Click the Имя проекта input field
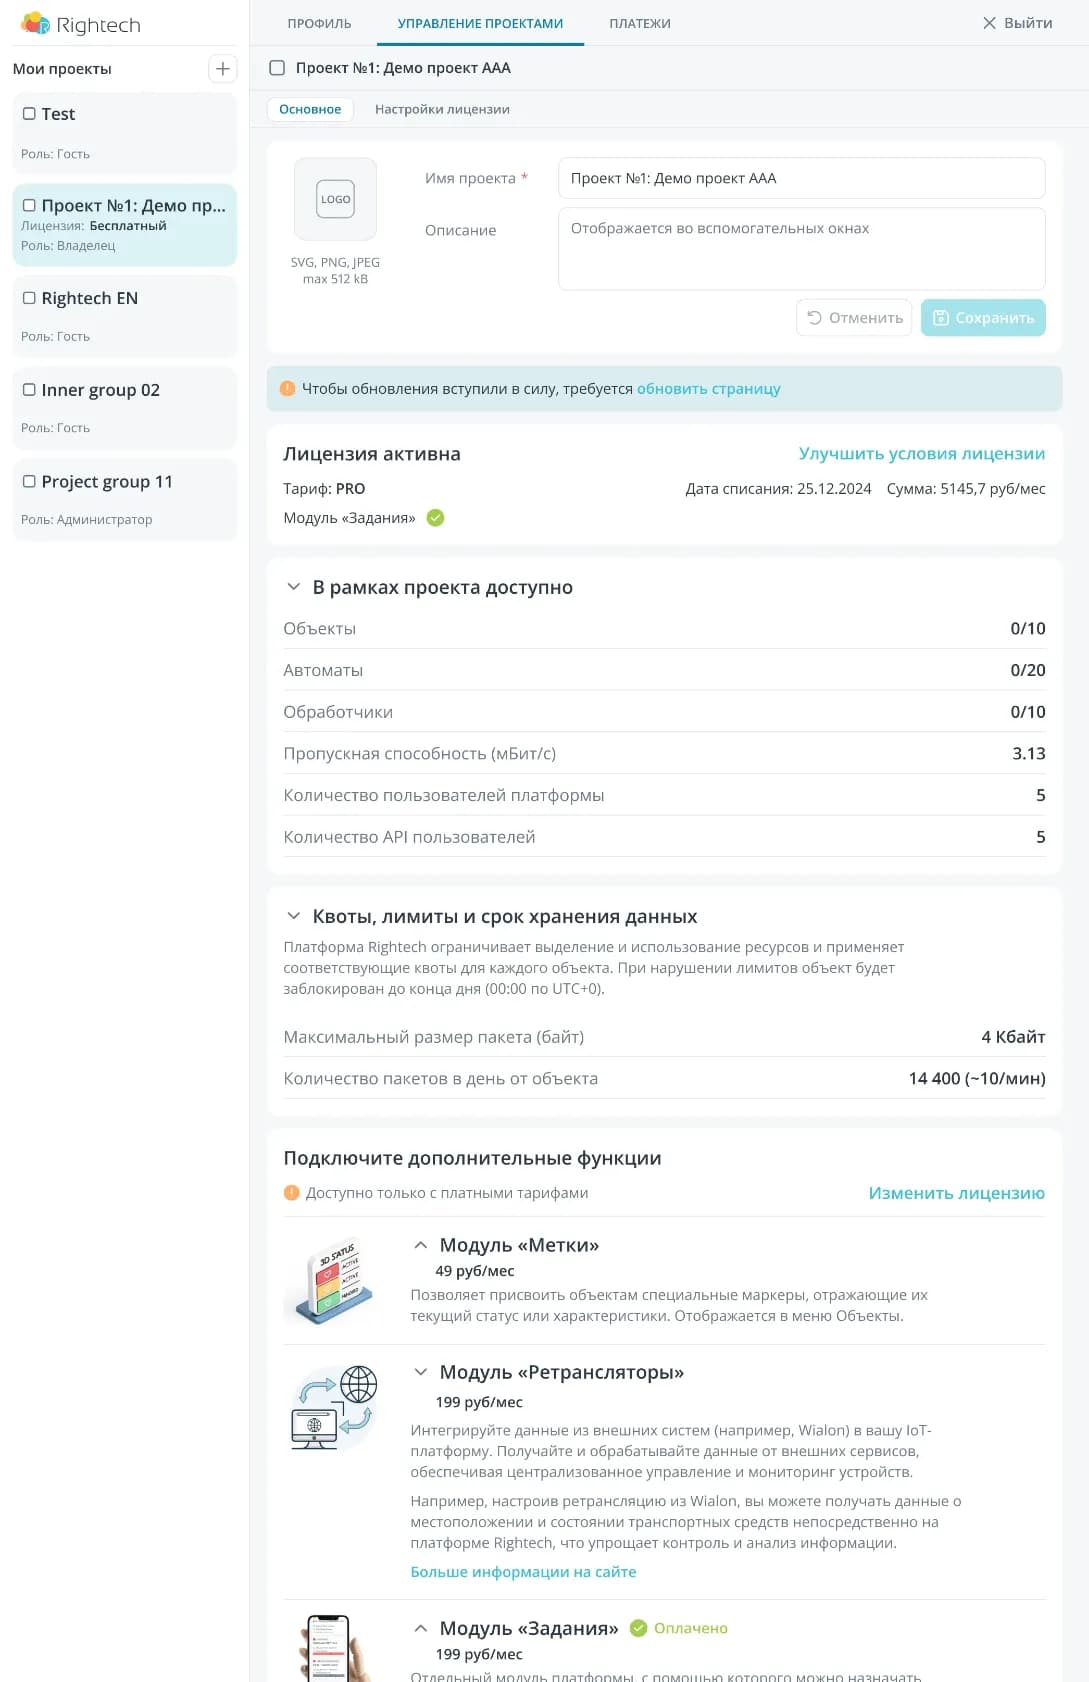Screen dimensions: 1089x1682 pyautogui.click(x=801, y=178)
